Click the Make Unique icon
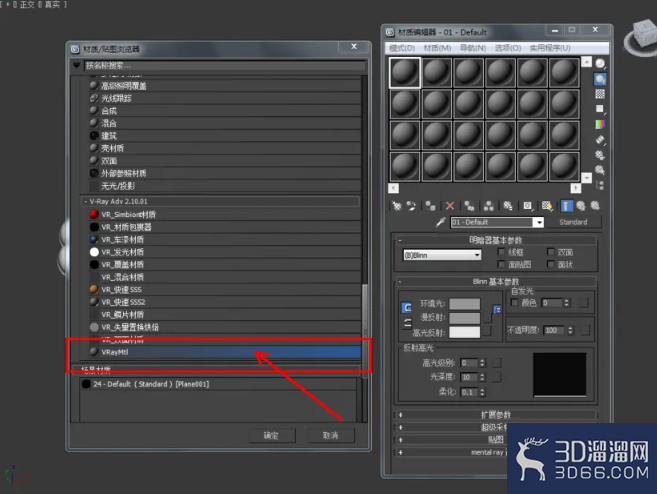Image resolution: width=657 pixels, height=494 pixels. pyautogui.click(x=489, y=206)
